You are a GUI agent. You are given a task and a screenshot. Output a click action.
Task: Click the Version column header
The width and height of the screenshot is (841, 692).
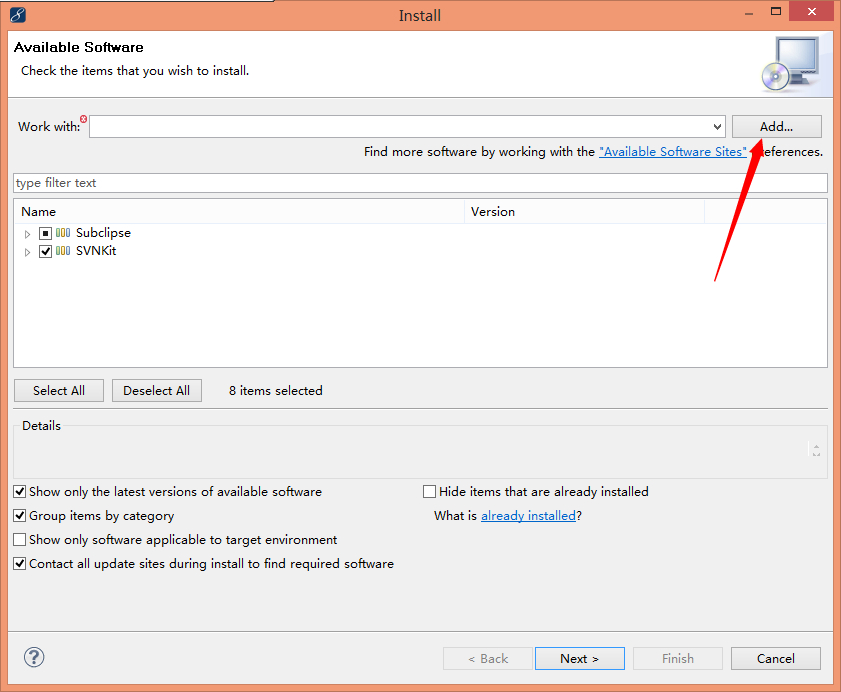(x=584, y=211)
